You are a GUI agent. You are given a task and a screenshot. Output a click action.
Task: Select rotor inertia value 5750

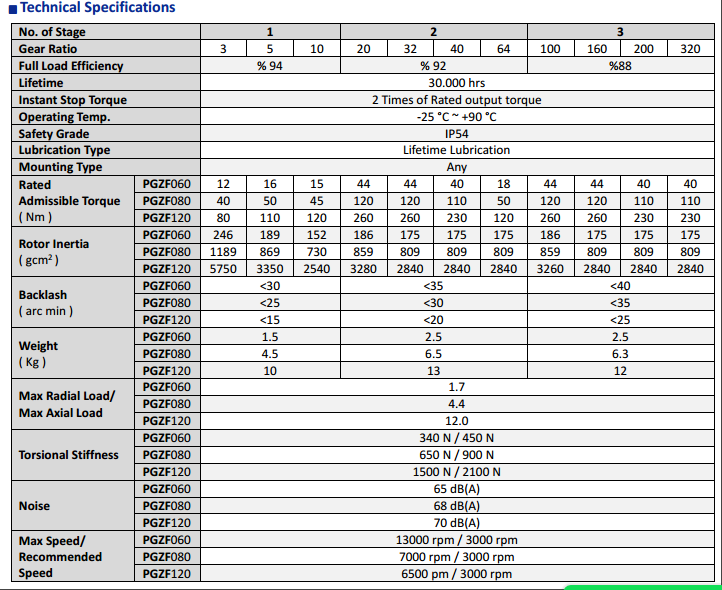coord(223,269)
